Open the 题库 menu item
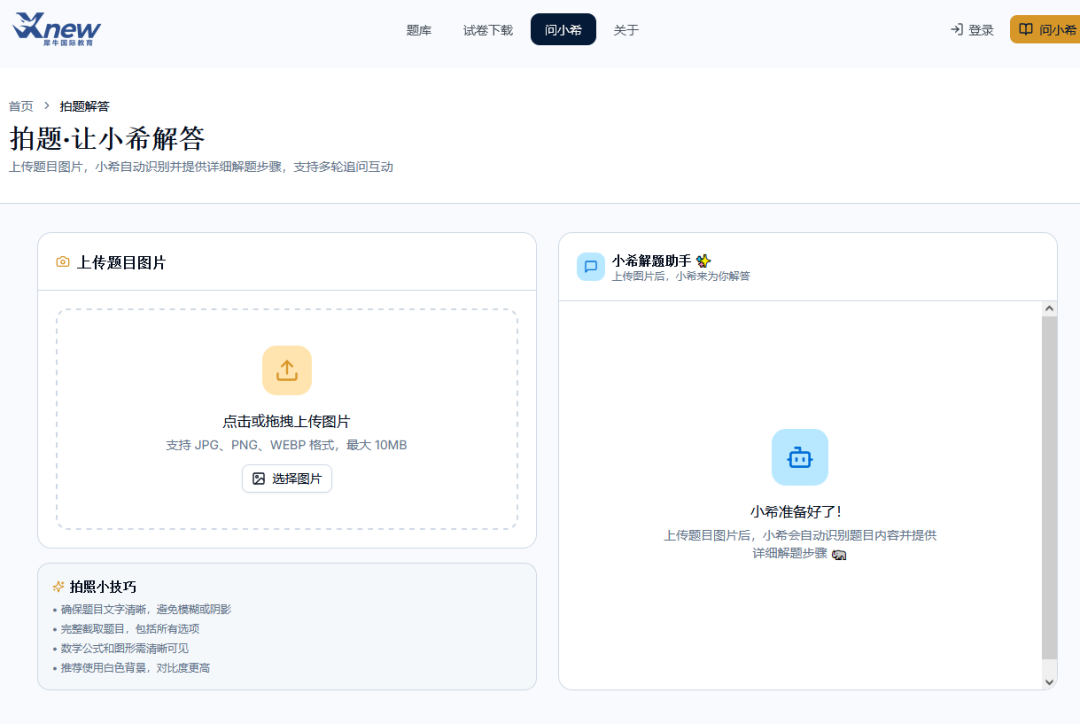This screenshot has height=724, width=1080. click(x=419, y=30)
